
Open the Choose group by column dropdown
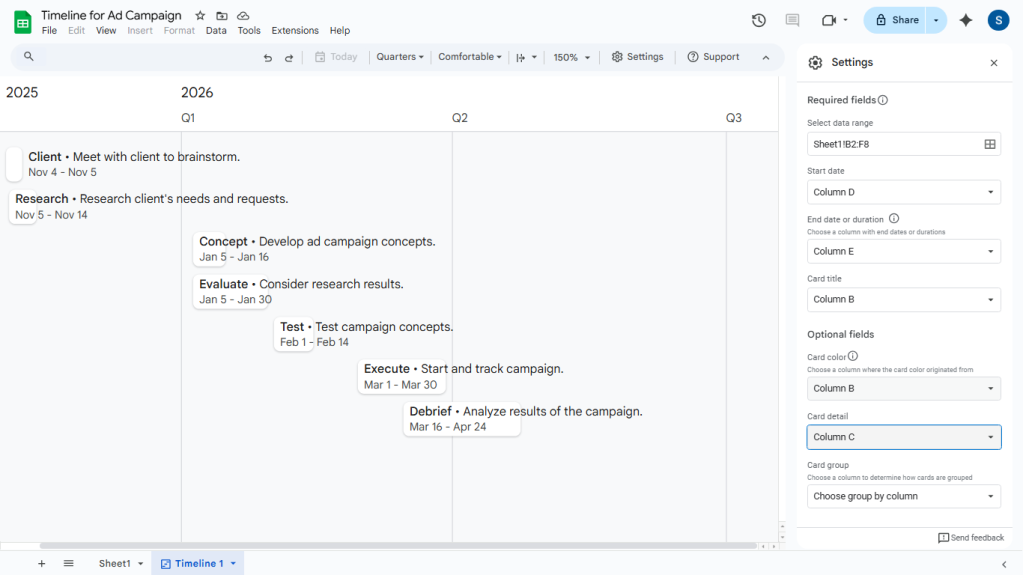click(x=904, y=497)
